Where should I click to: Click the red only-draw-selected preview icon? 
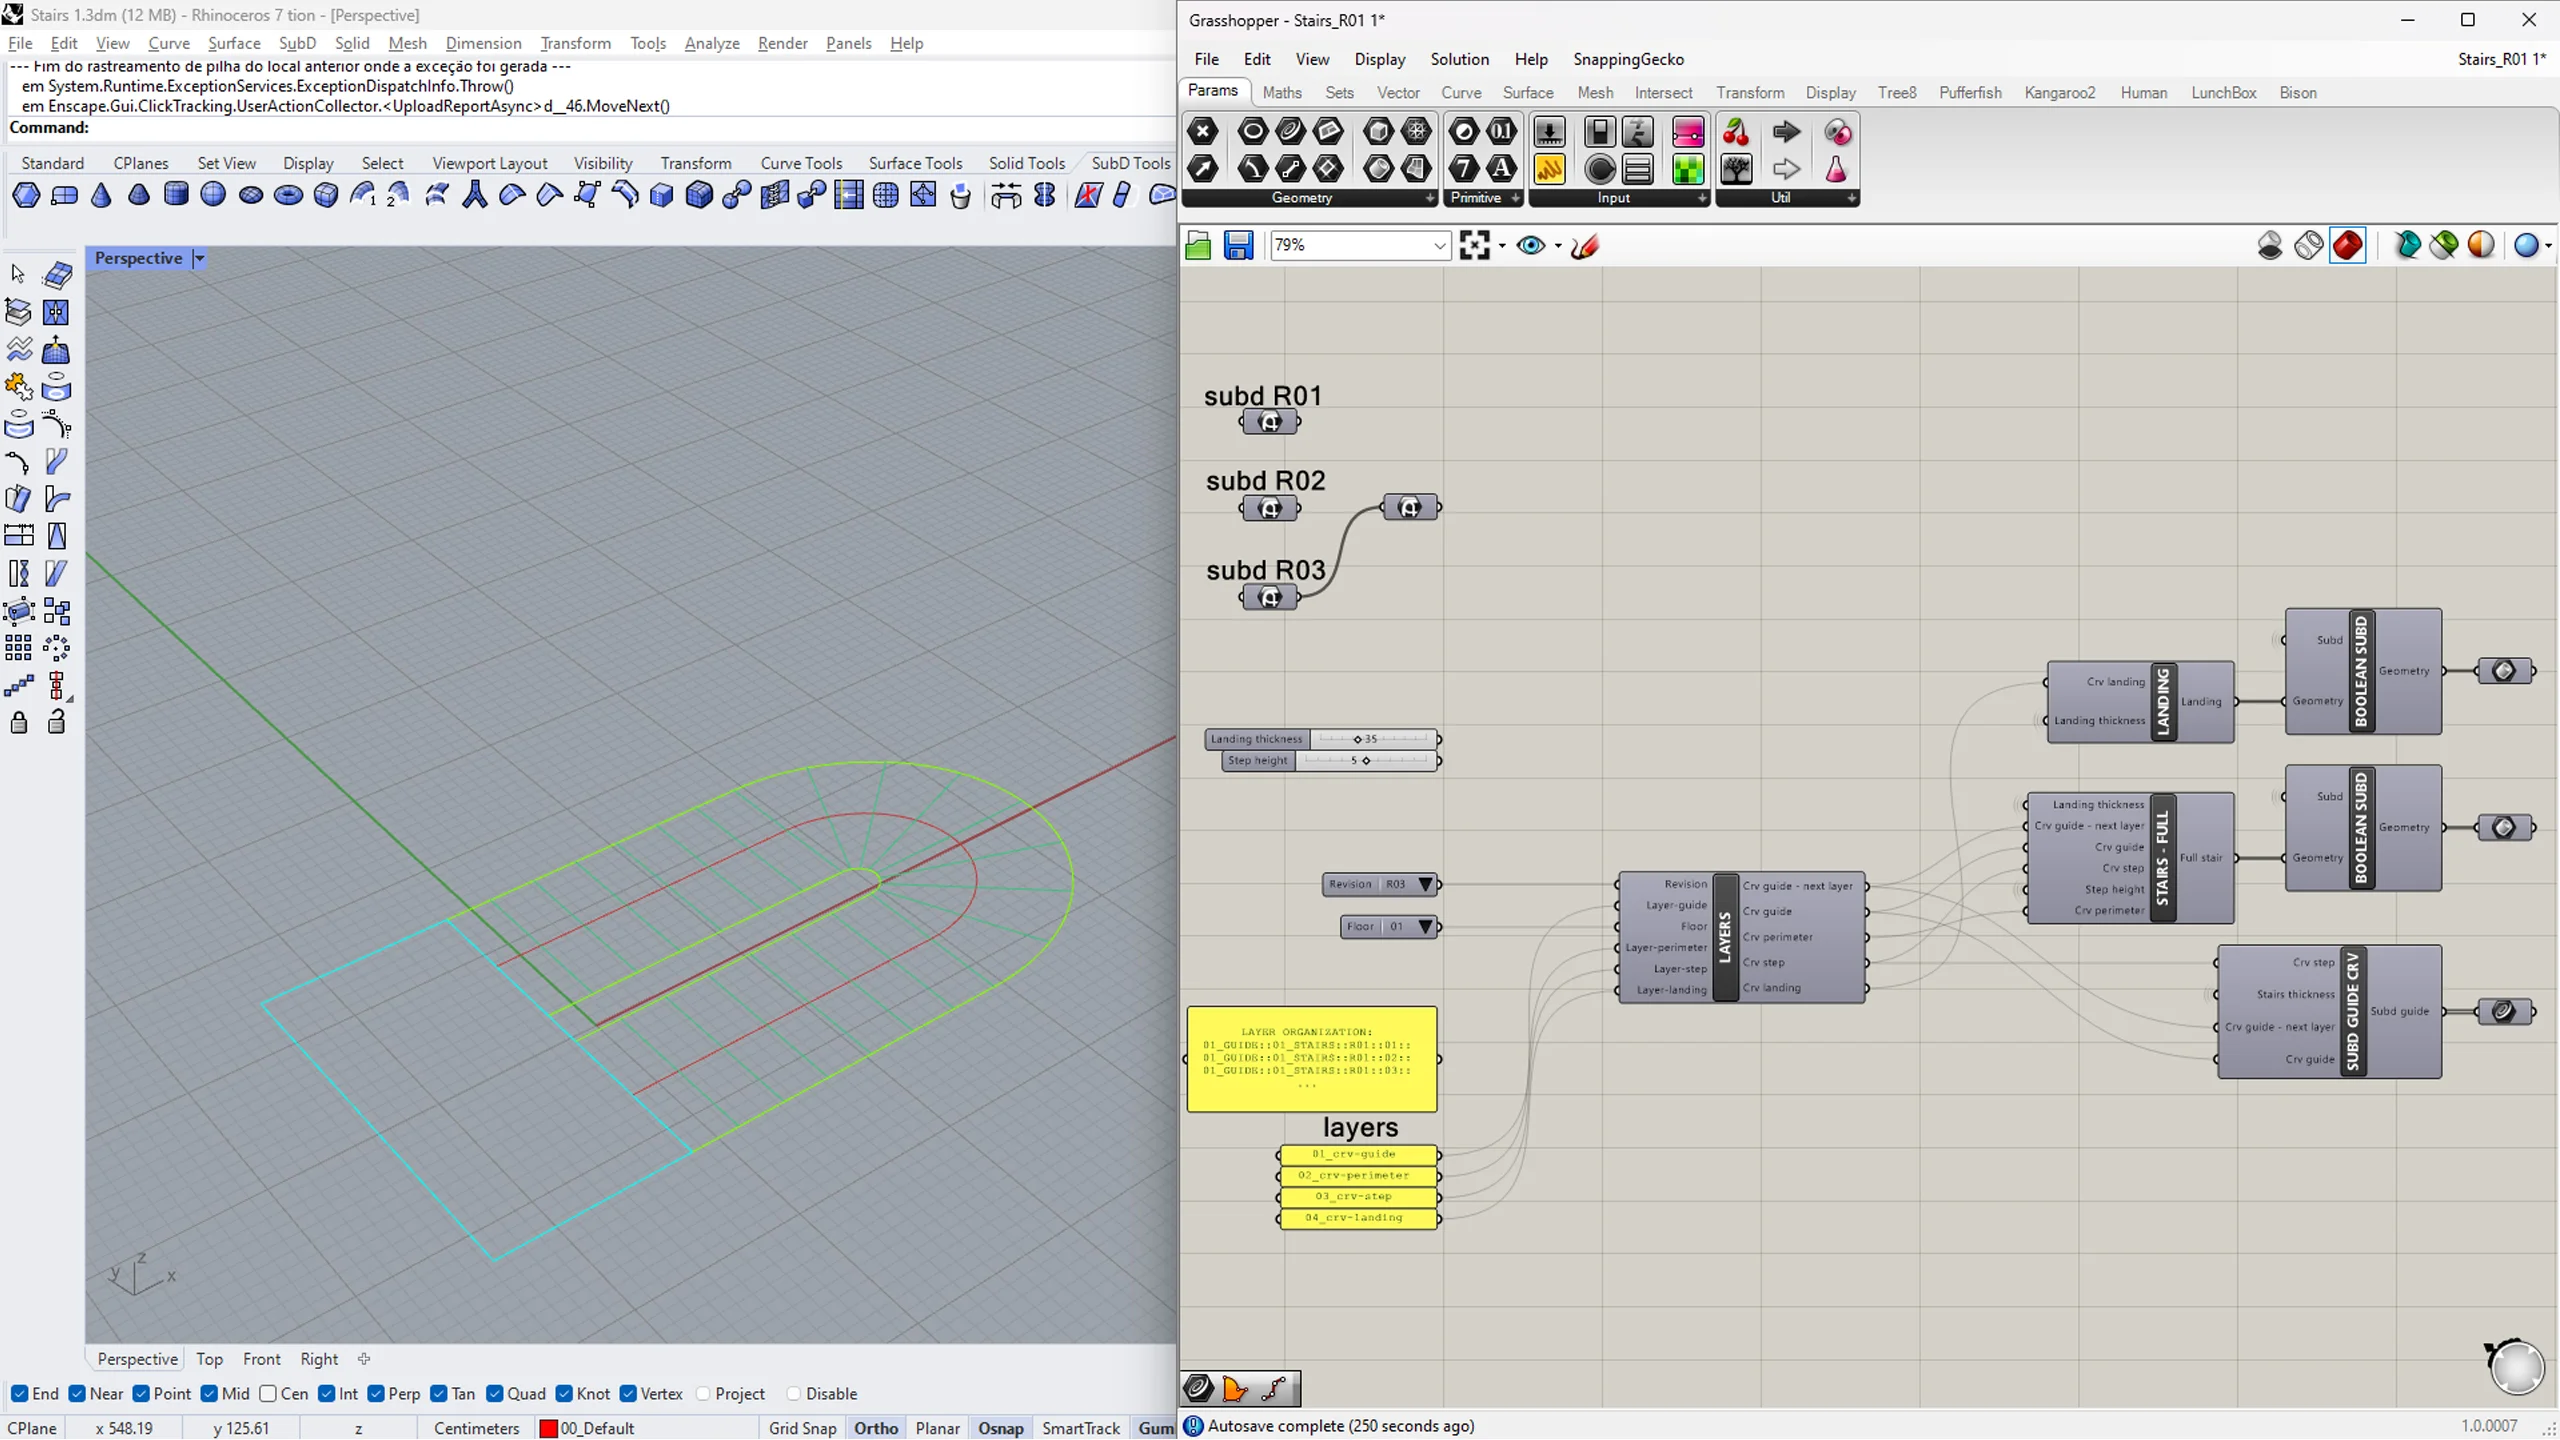2348,245
